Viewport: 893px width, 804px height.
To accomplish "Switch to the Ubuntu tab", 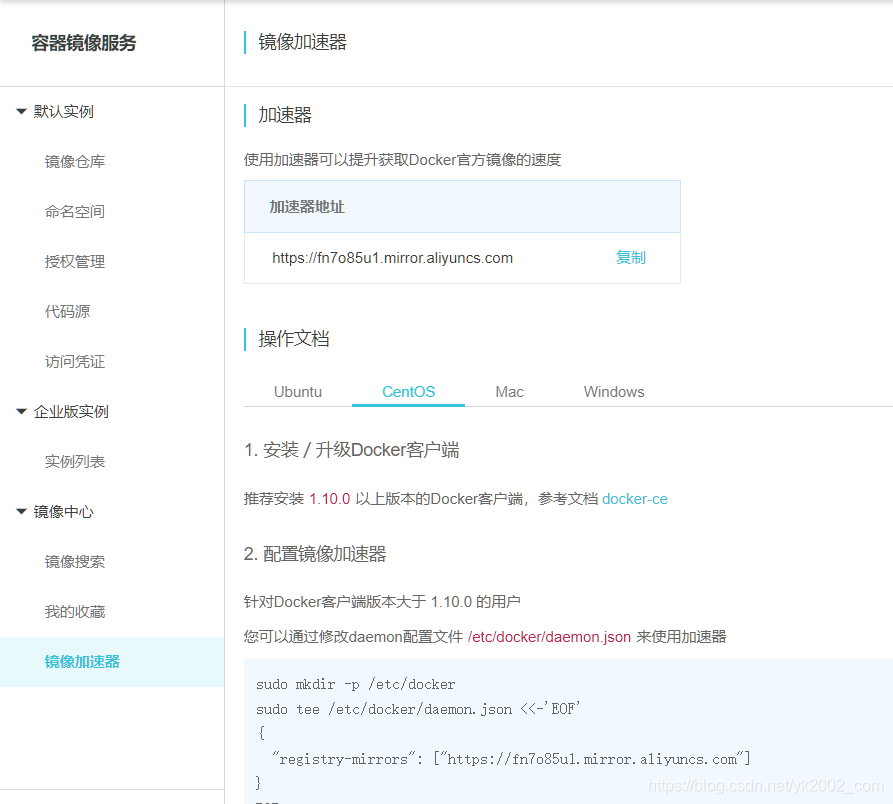I will click(297, 391).
